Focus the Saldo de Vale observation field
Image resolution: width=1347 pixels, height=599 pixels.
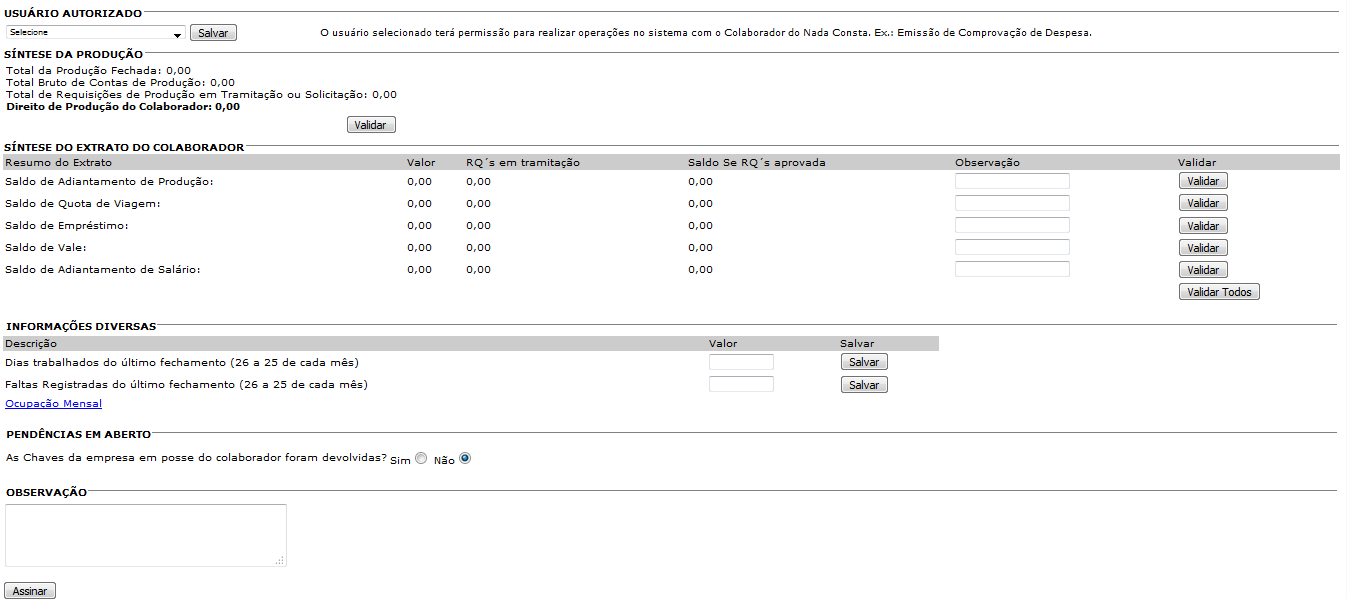click(1011, 247)
